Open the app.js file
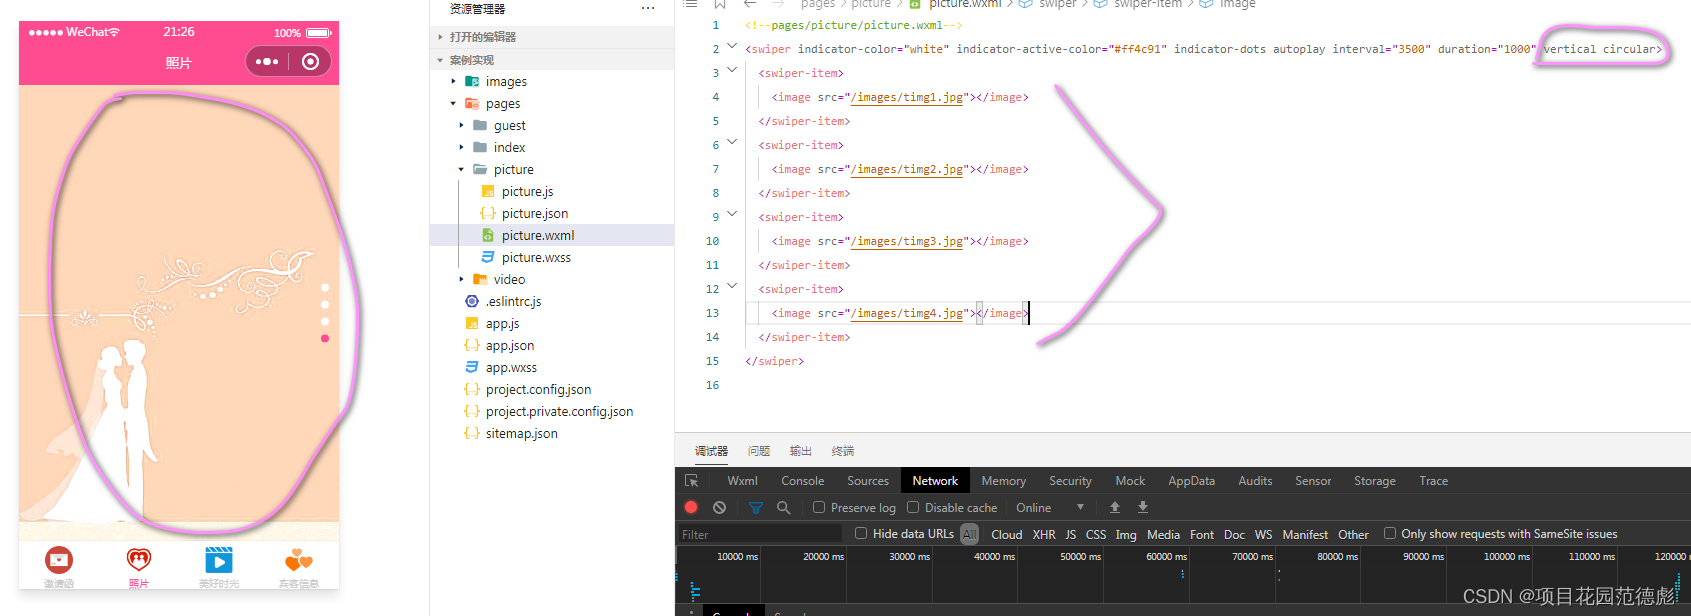This screenshot has width=1691, height=616. click(x=502, y=323)
